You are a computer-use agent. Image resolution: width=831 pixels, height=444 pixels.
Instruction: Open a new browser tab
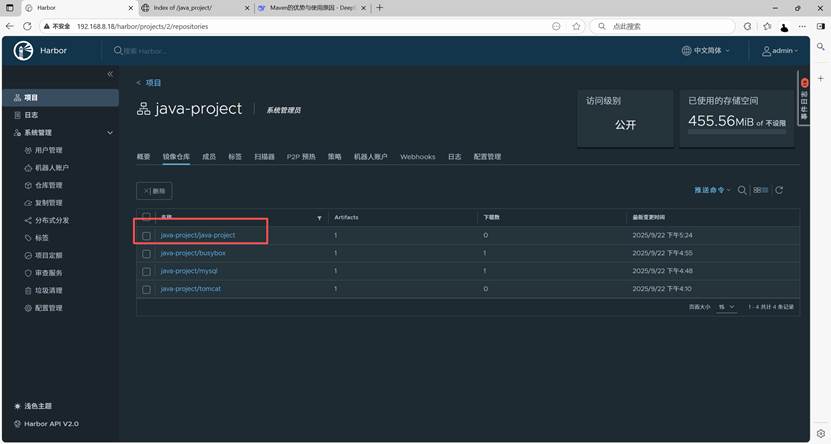[x=379, y=8]
